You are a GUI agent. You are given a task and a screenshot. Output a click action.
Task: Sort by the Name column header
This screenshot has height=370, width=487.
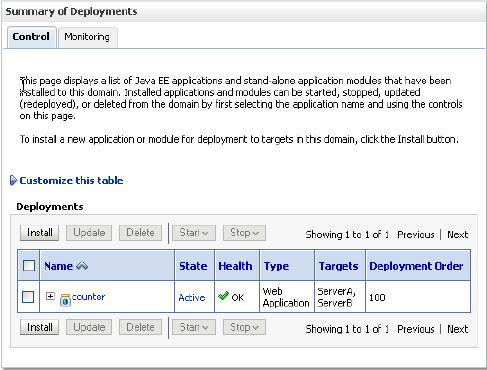click(59, 266)
